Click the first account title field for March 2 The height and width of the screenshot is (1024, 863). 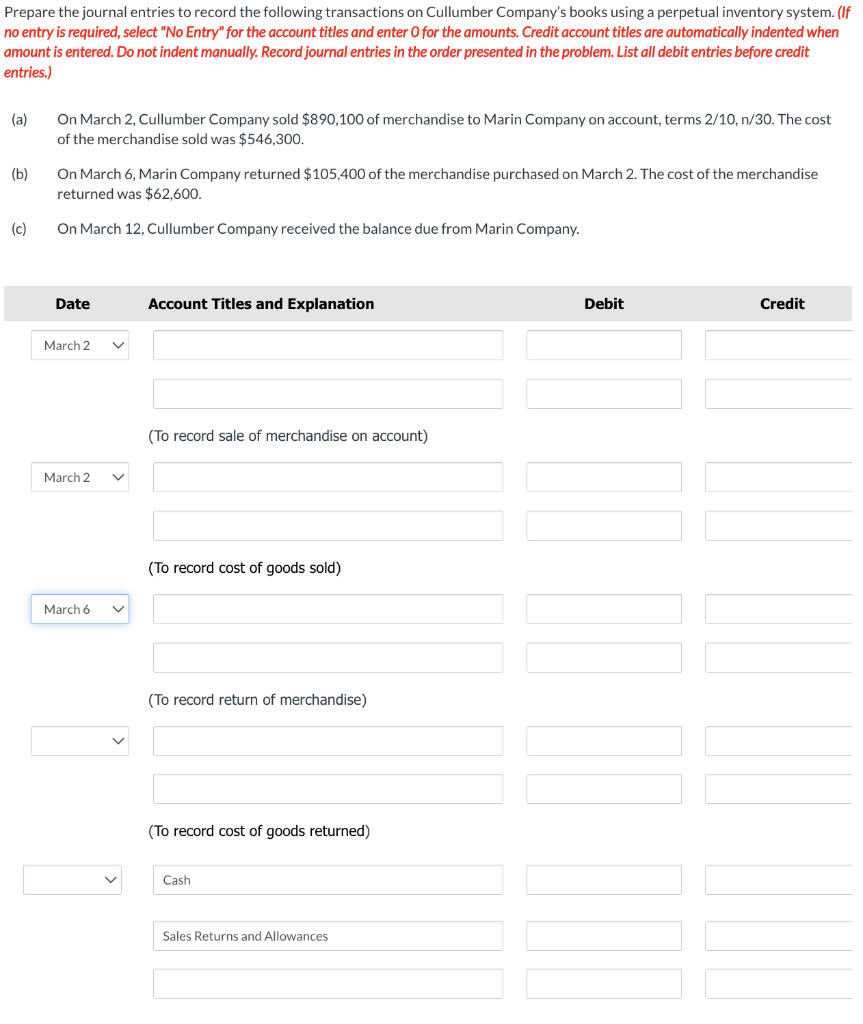point(327,345)
